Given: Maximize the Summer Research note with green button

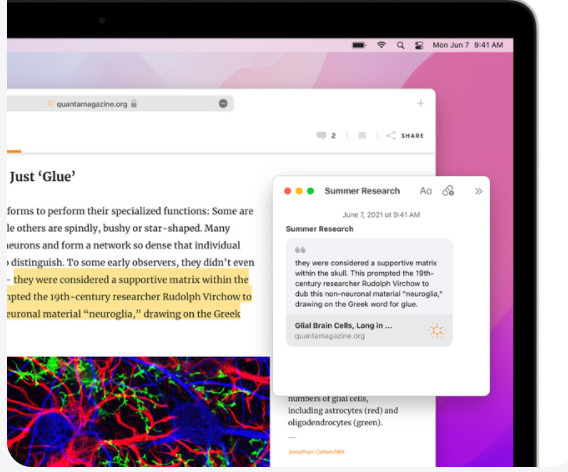Looking at the screenshot, I should point(310,191).
